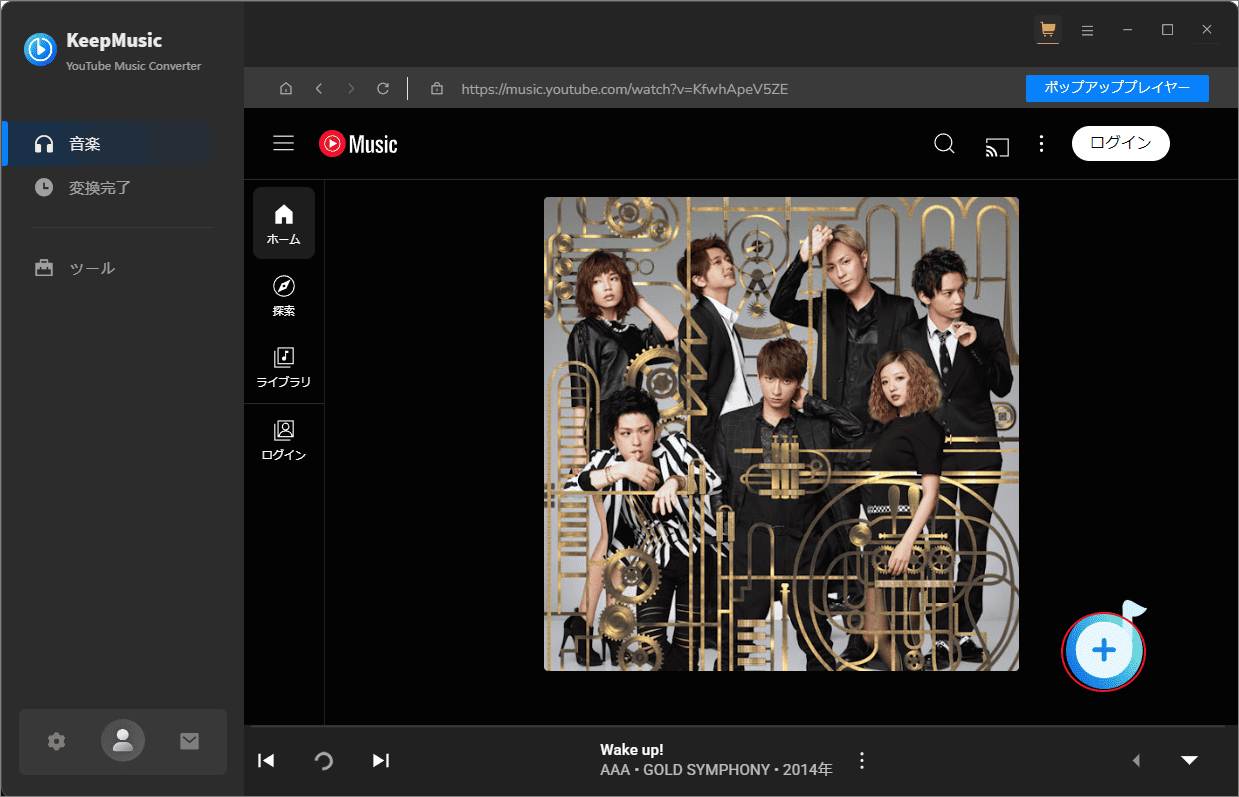Click the user profile avatar icon
Image resolution: width=1239 pixels, height=797 pixels.
tap(123, 740)
